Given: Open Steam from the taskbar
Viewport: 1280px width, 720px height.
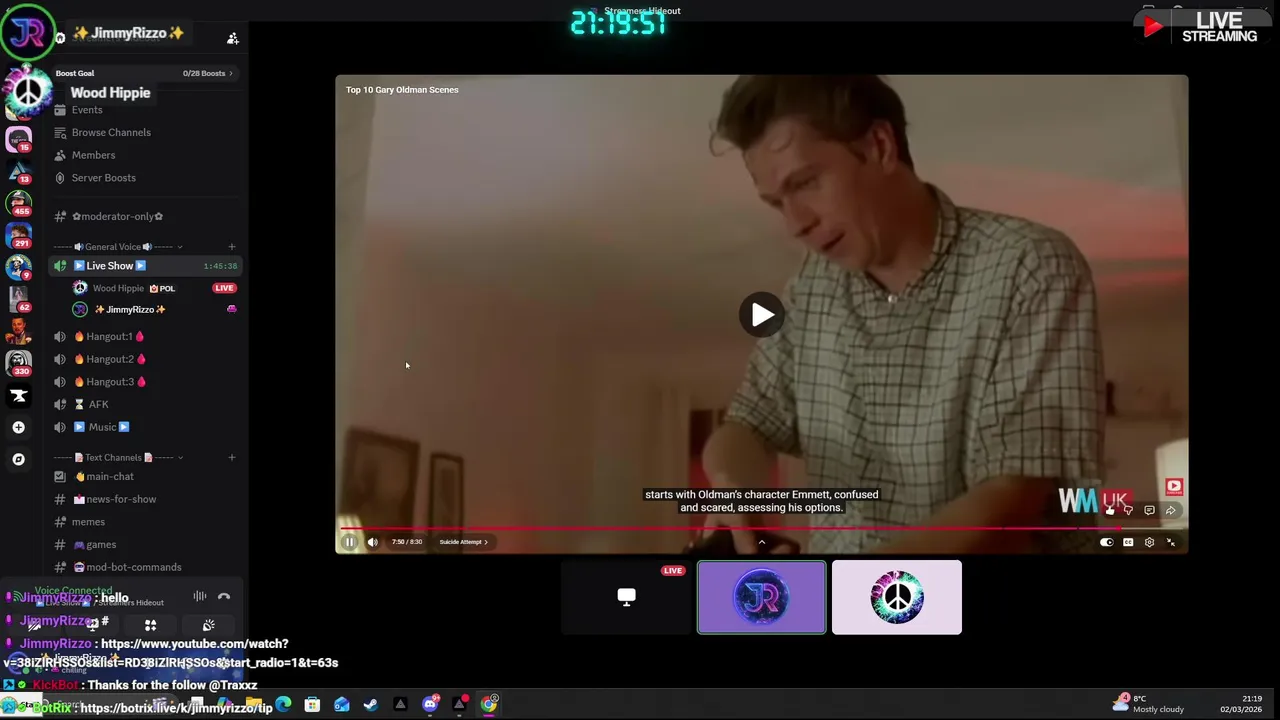Looking at the screenshot, I should point(371,705).
